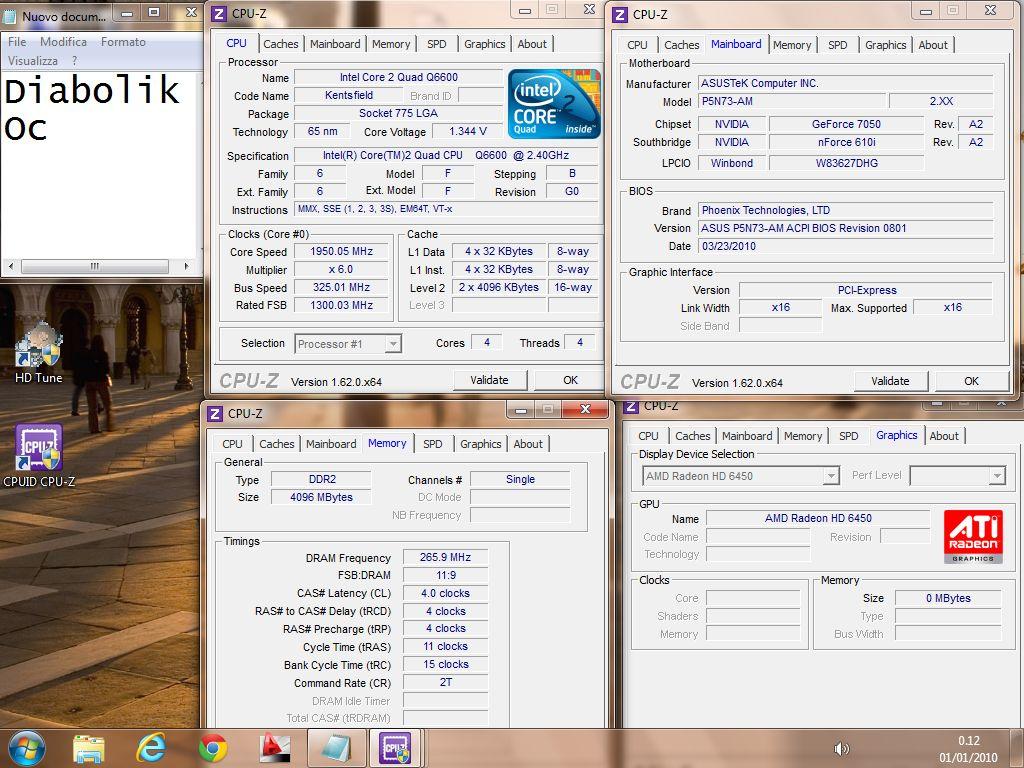Click the memory size value 4096 MBytes
The image size is (1024, 768).
coord(321,497)
